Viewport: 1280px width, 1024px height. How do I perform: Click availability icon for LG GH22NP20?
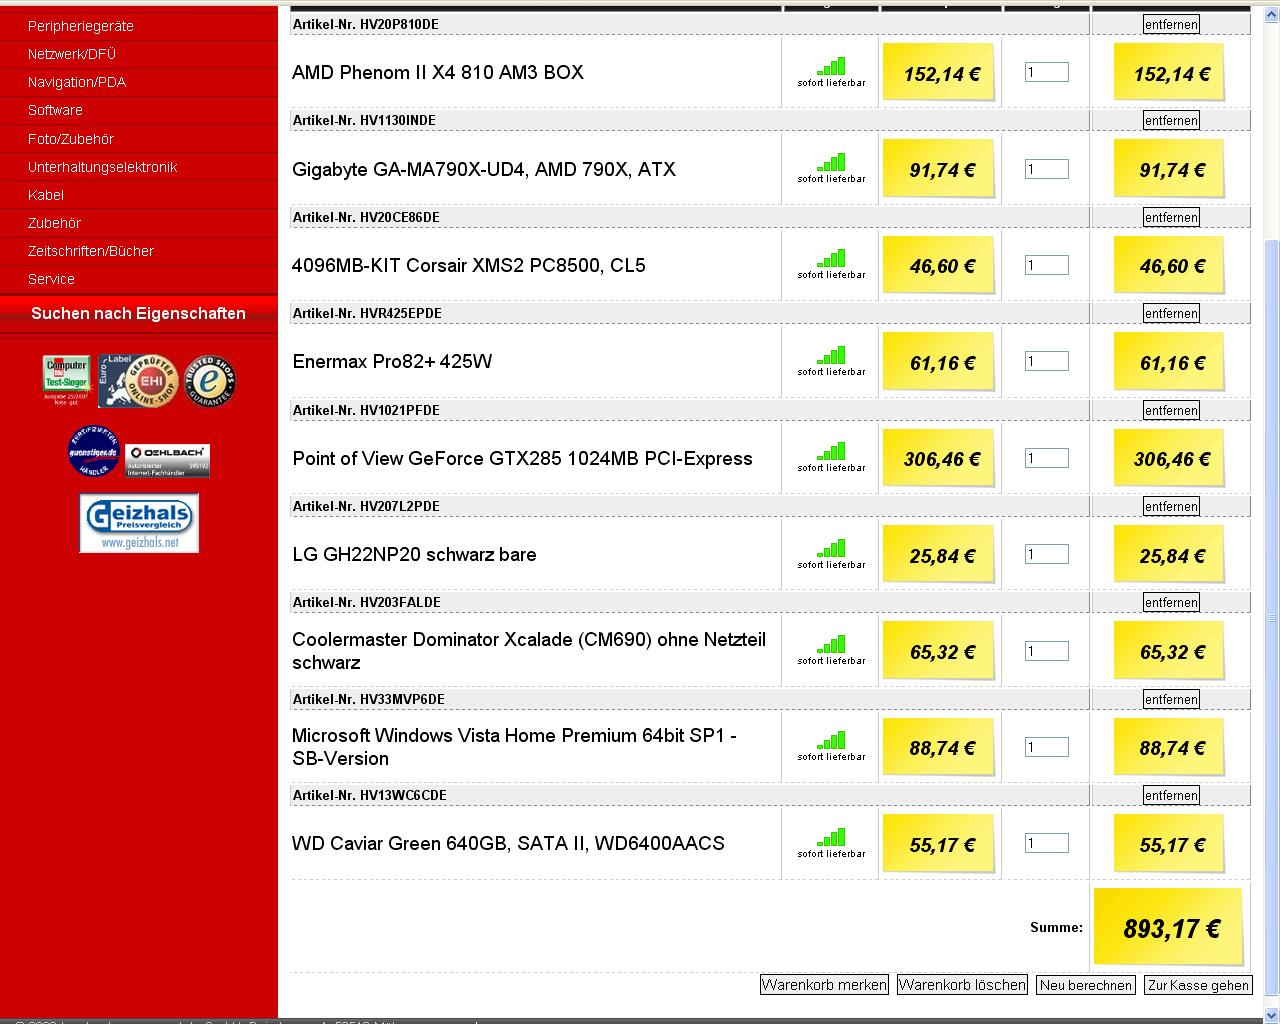pyautogui.click(x=831, y=548)
